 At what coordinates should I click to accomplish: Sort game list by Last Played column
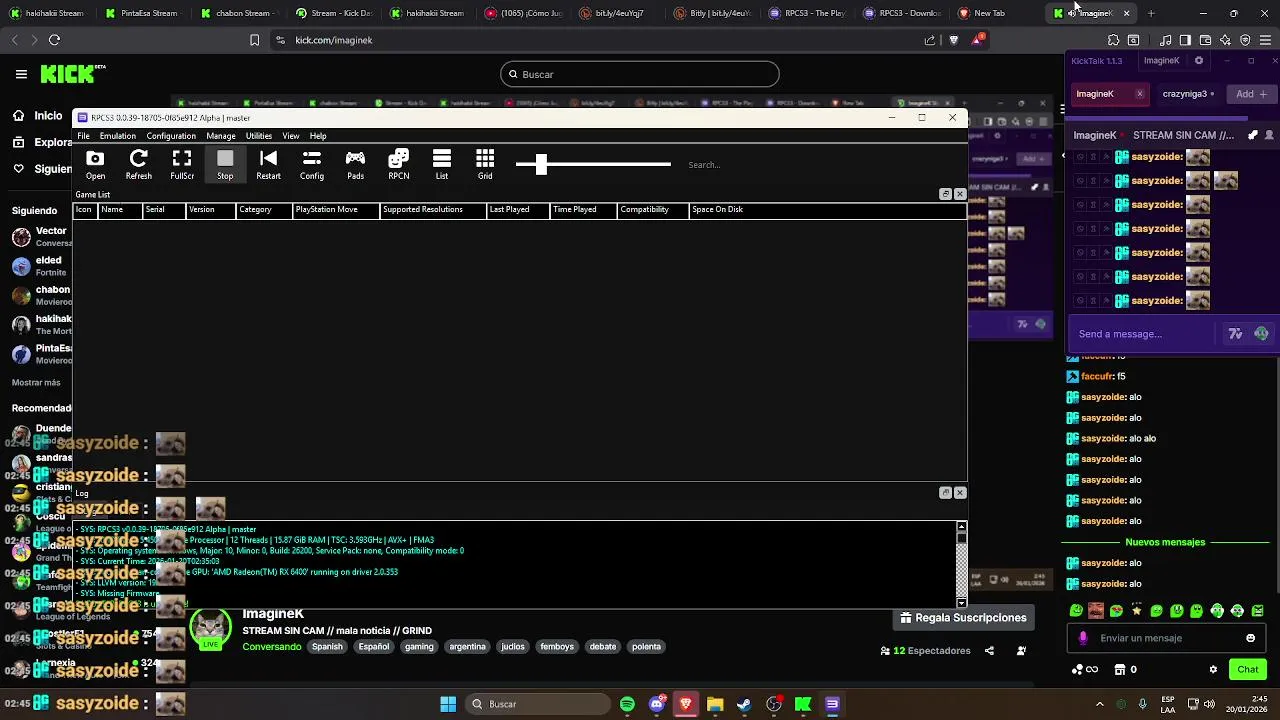[517, 210]
